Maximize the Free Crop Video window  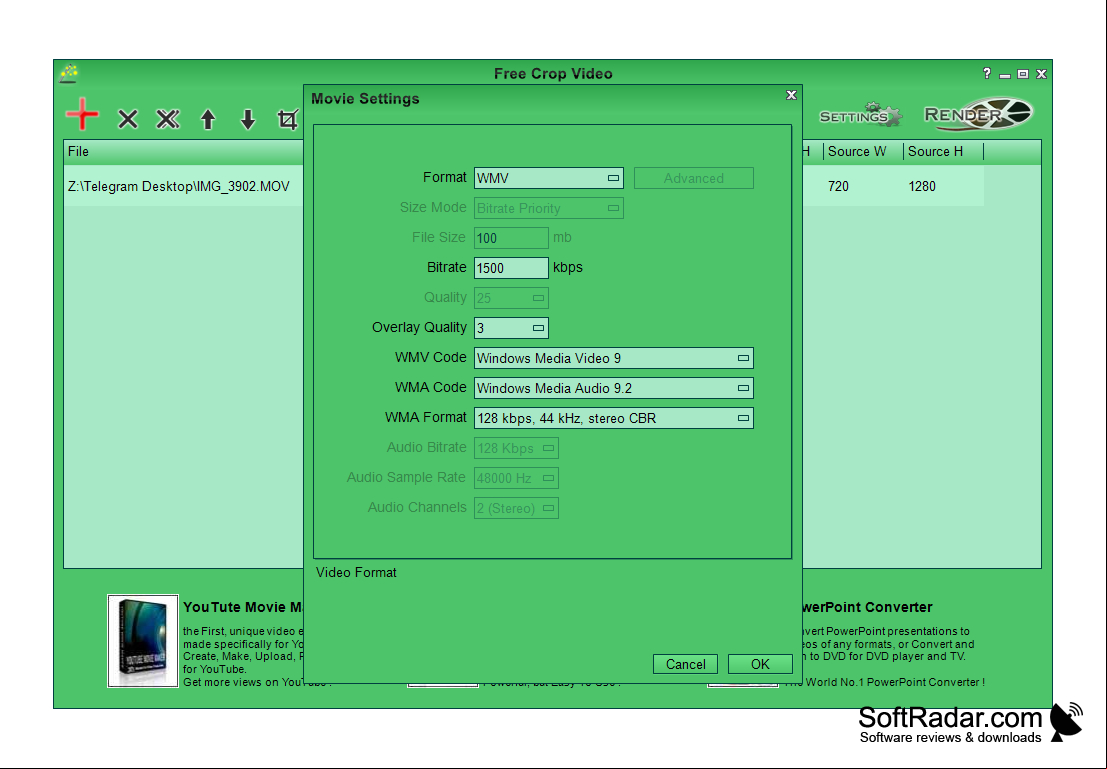click(1022, 73)
